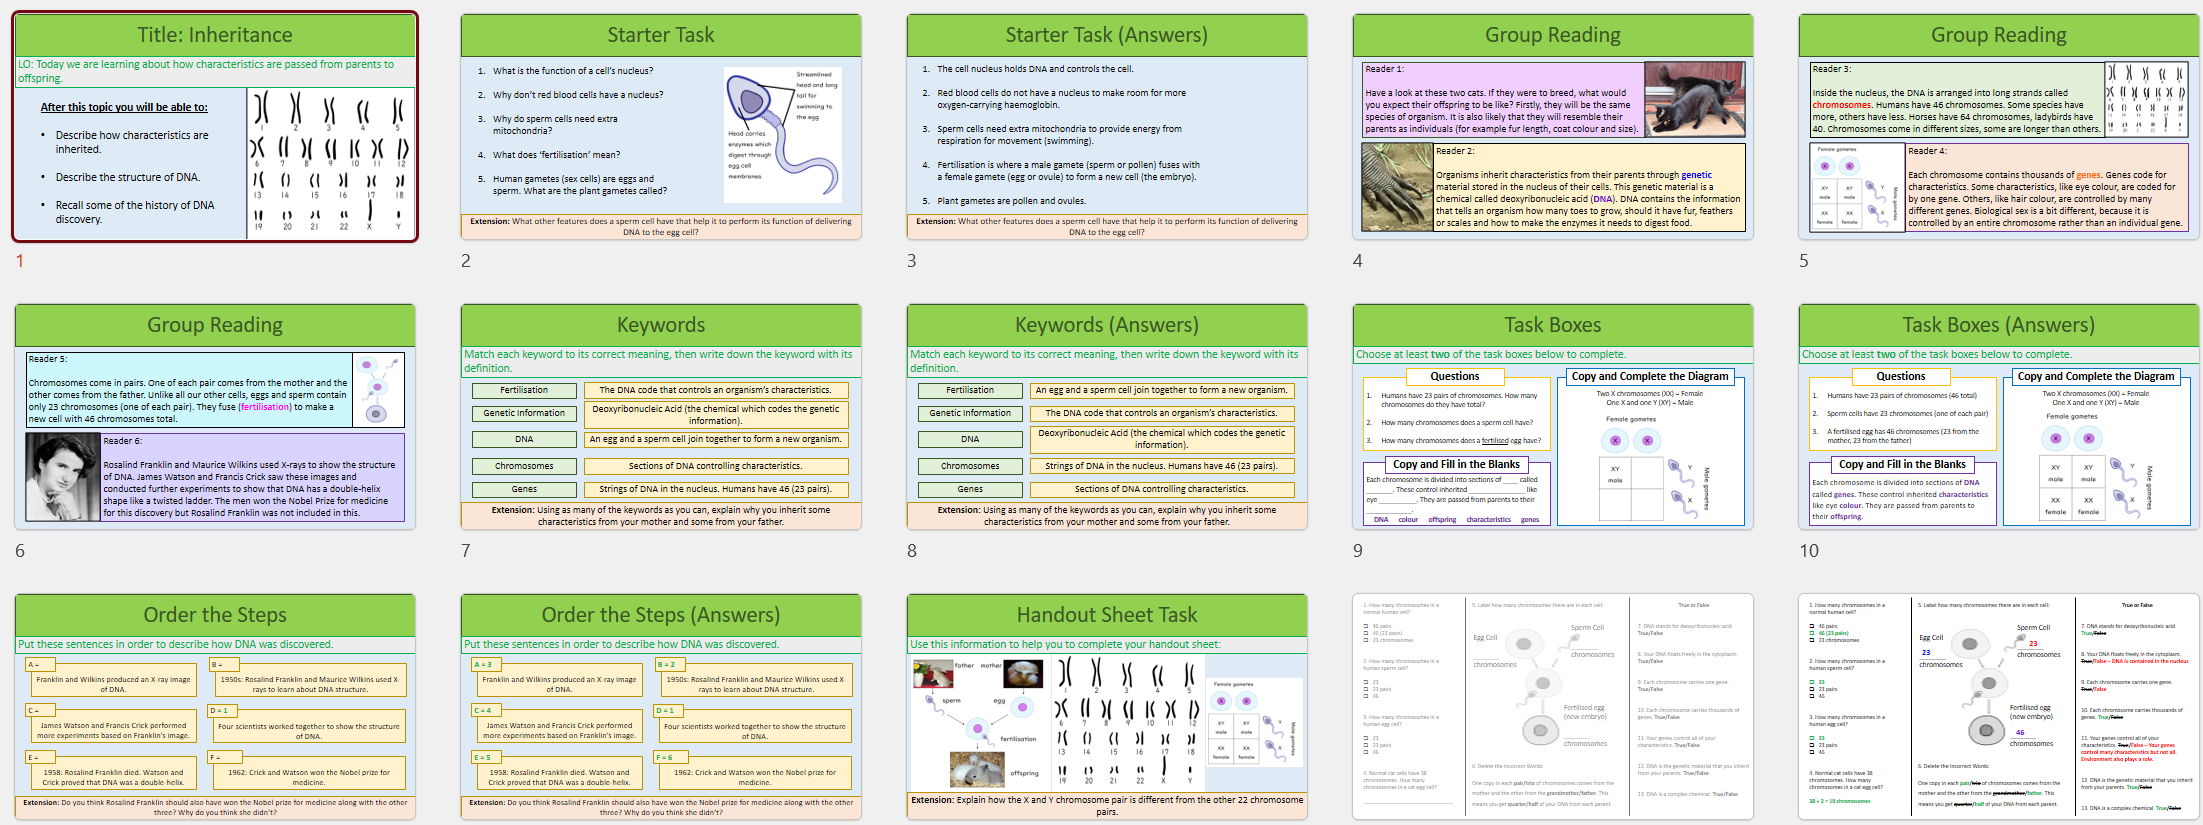Select slide 1 'Title: Inheritance' thumbnail
2203x825 pixels.
(x=215, y=127)
